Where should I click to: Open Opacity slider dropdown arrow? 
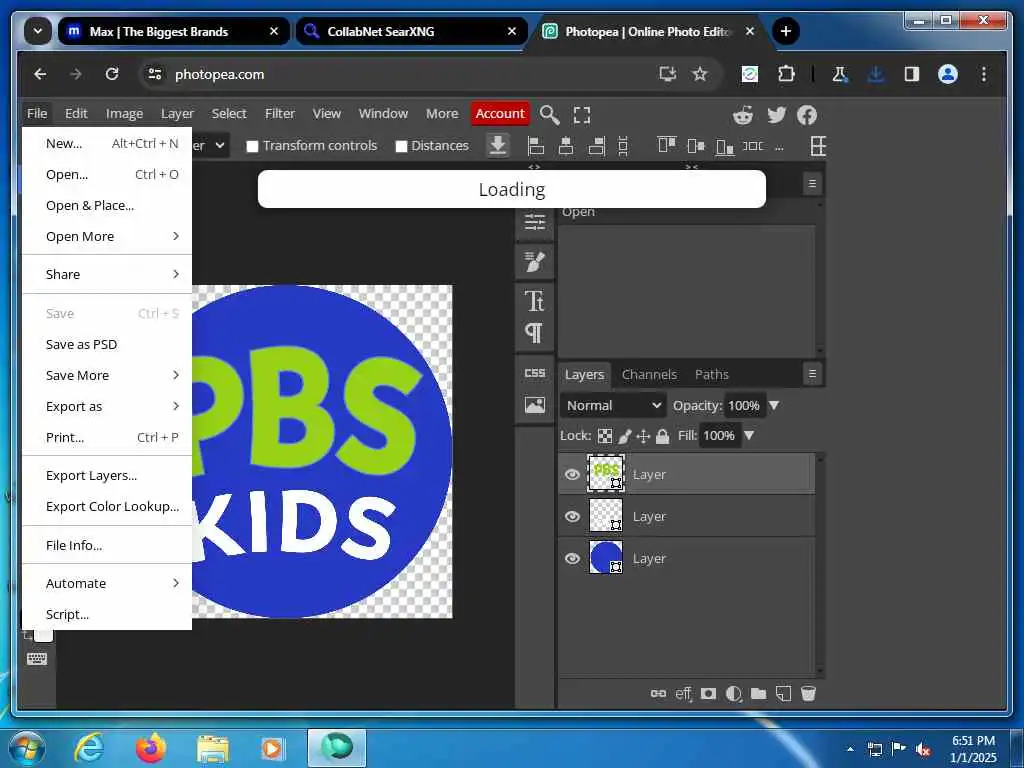point(774,406)
